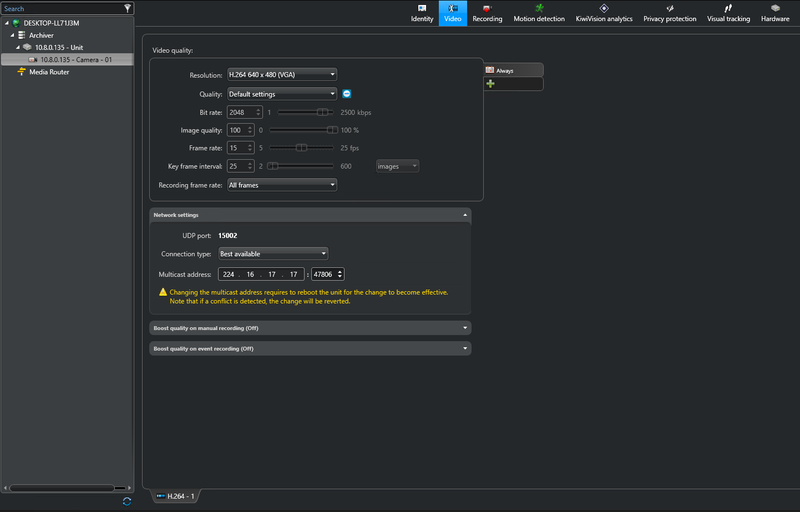
Task: Click the refresh icon below the tree
Action: point(126,501)
